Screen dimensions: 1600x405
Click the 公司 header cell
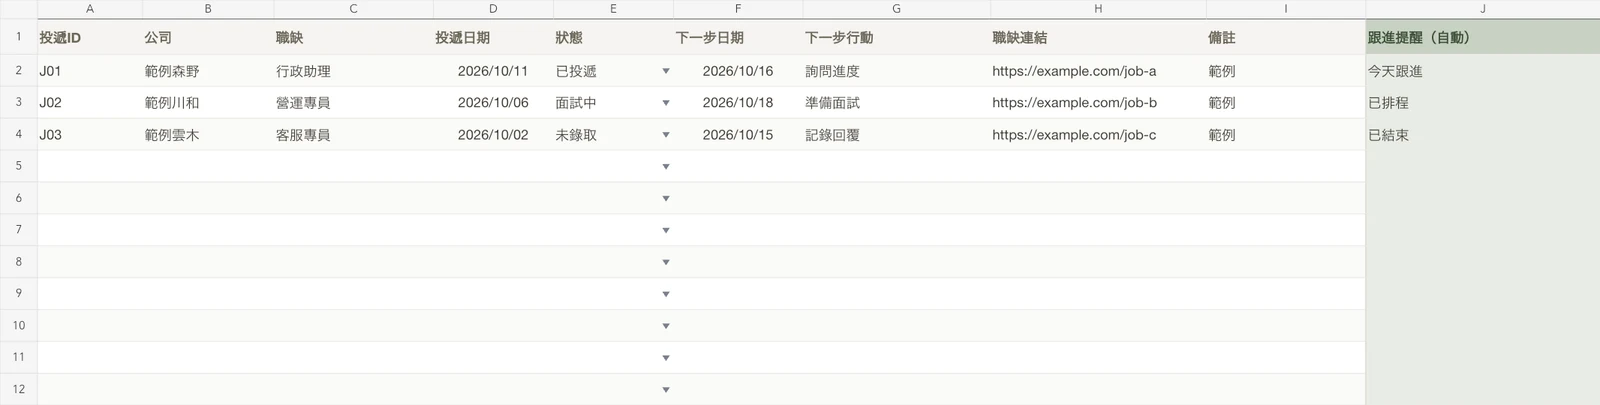tap(208, 37)
